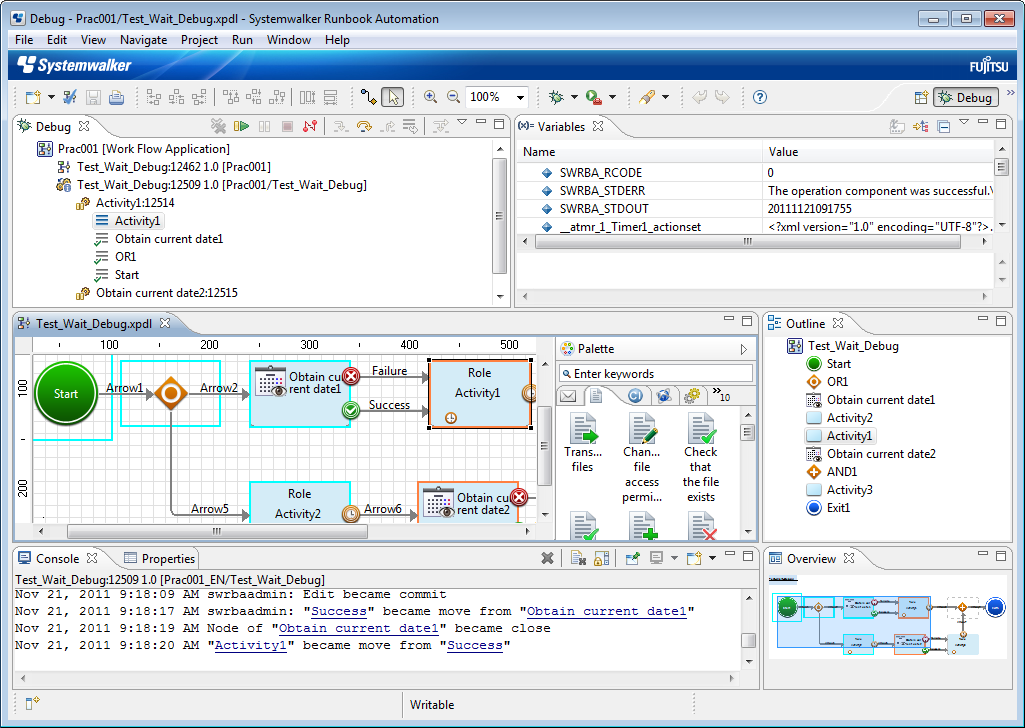This screenshot has height=728, width=1025.
Task: Close the Console view tab
Action: 92,558
